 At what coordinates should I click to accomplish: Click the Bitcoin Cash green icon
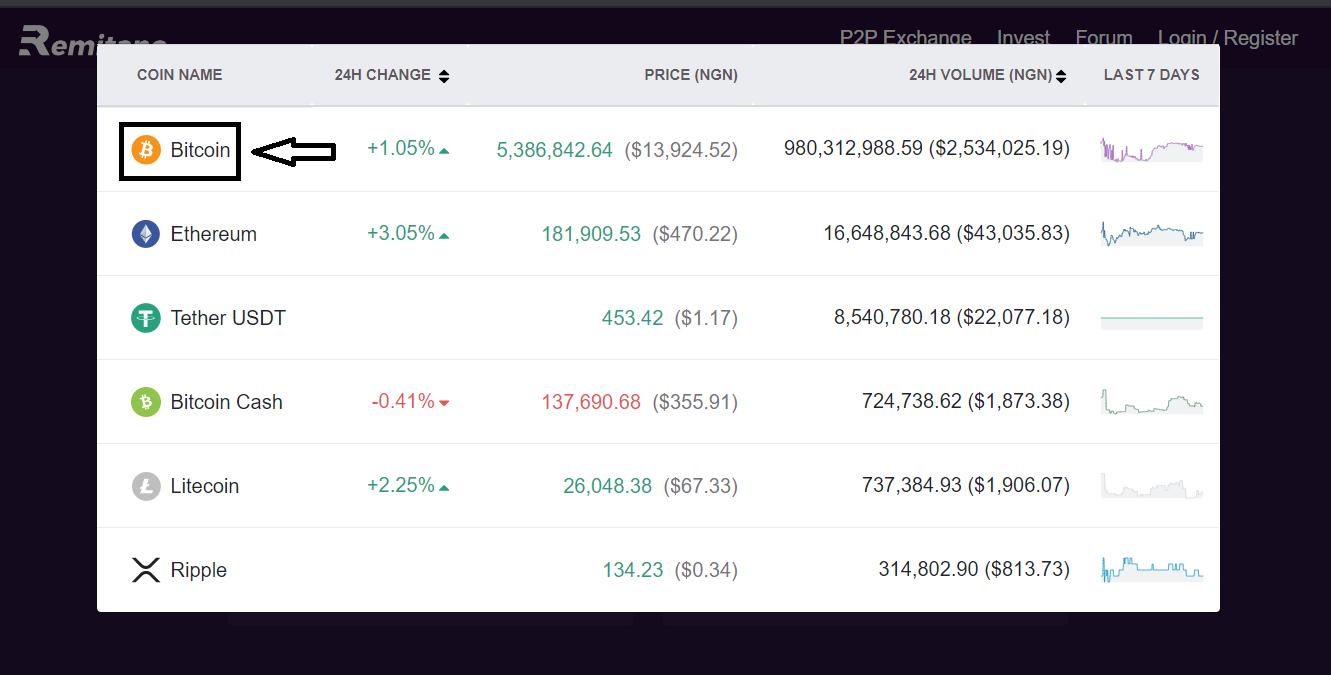pos(146,402)
